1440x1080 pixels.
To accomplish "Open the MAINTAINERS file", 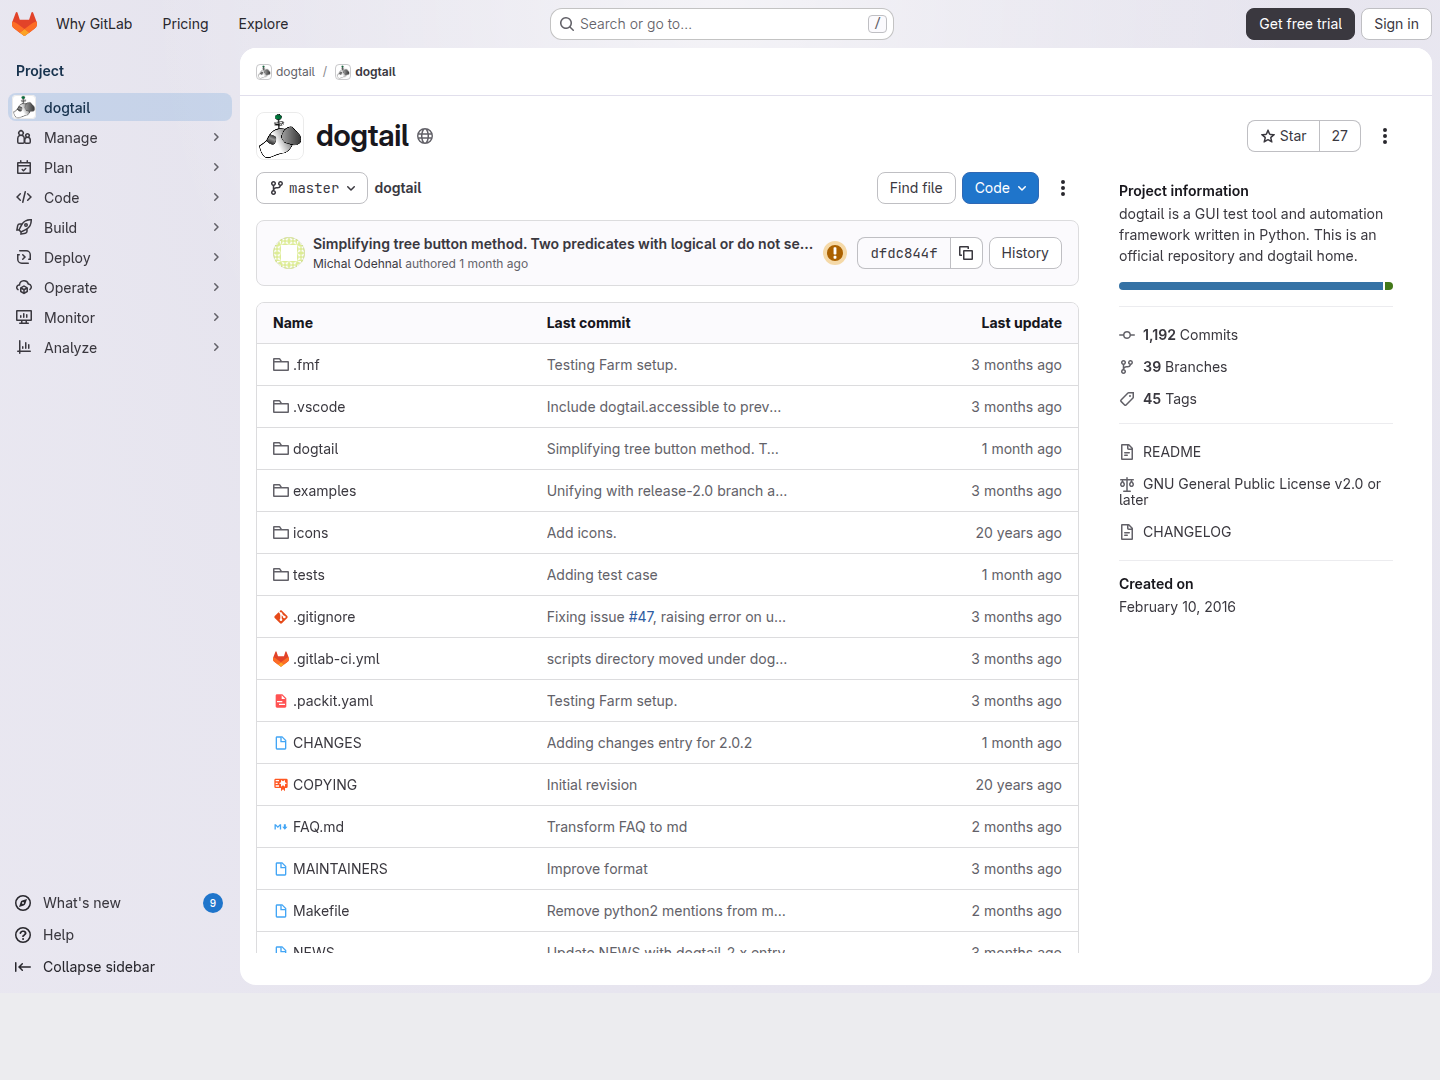I will coord(340,869).
